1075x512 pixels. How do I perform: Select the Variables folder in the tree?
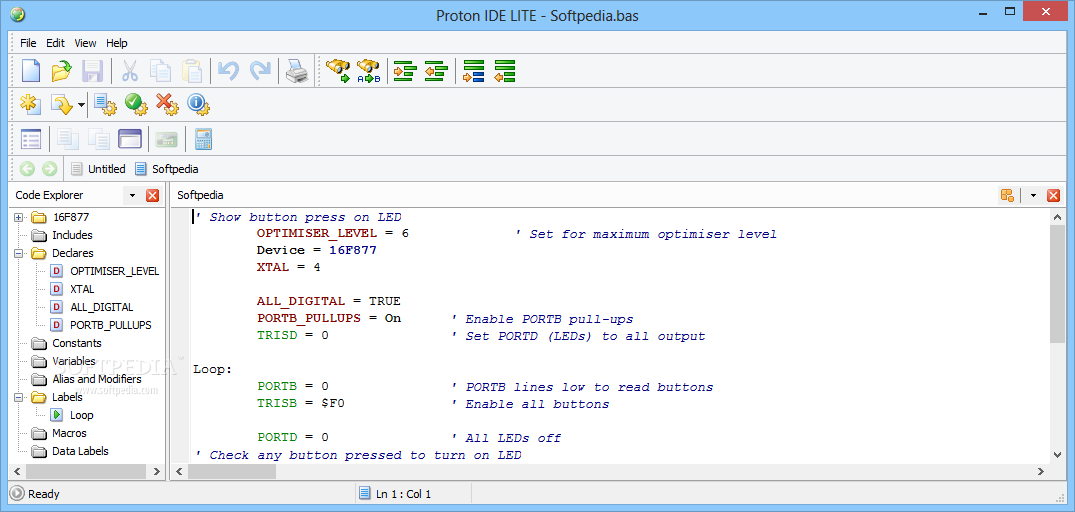[73, 361]
